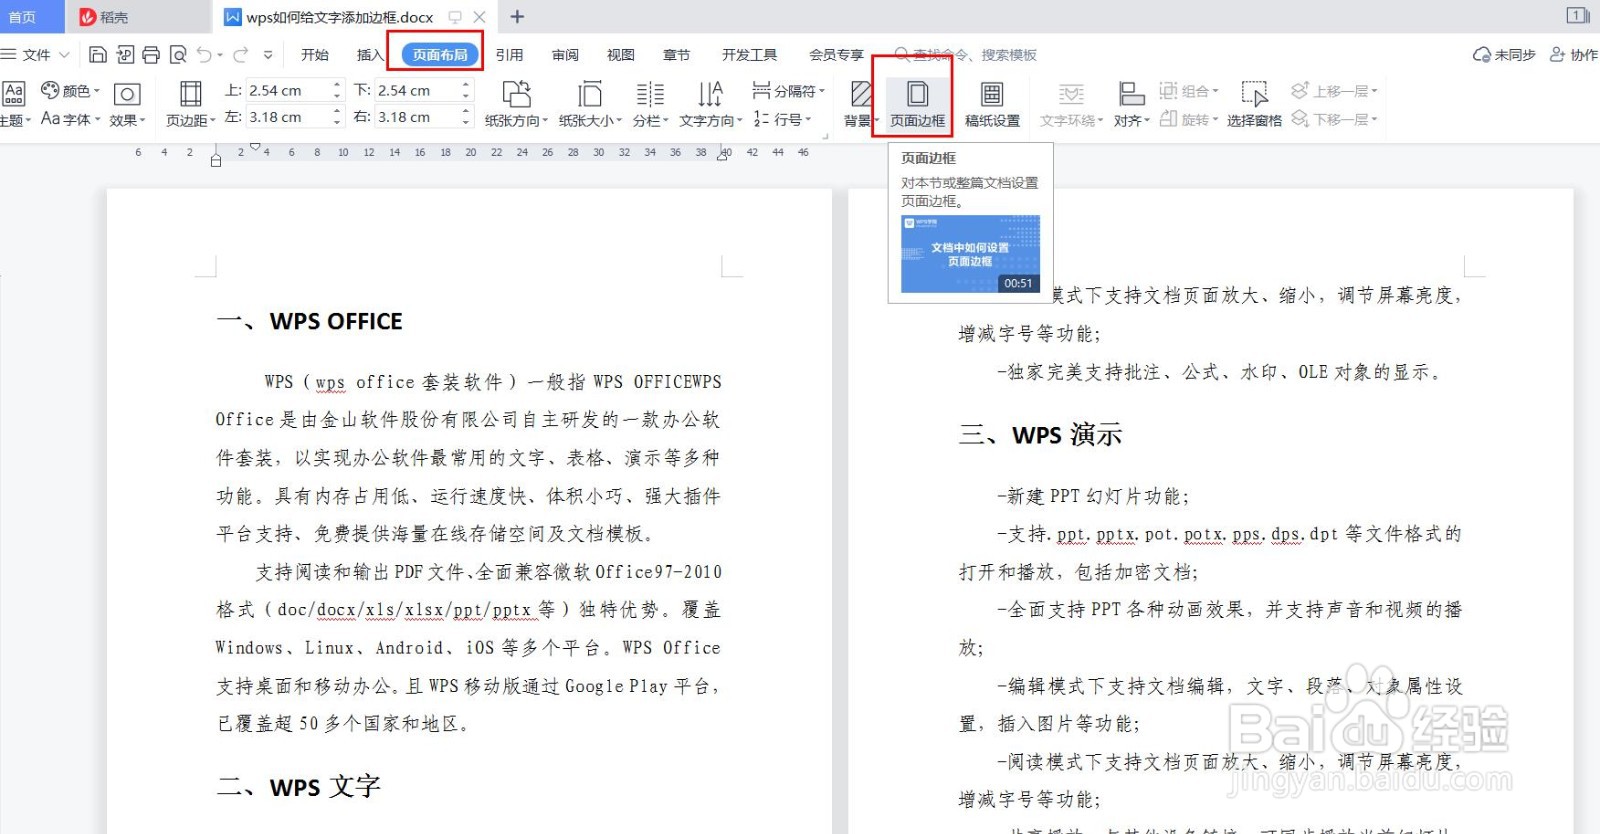Expand the quick access toolbar customization arrow
Viewport: 1600px width, 834px height.
[268, 55]
